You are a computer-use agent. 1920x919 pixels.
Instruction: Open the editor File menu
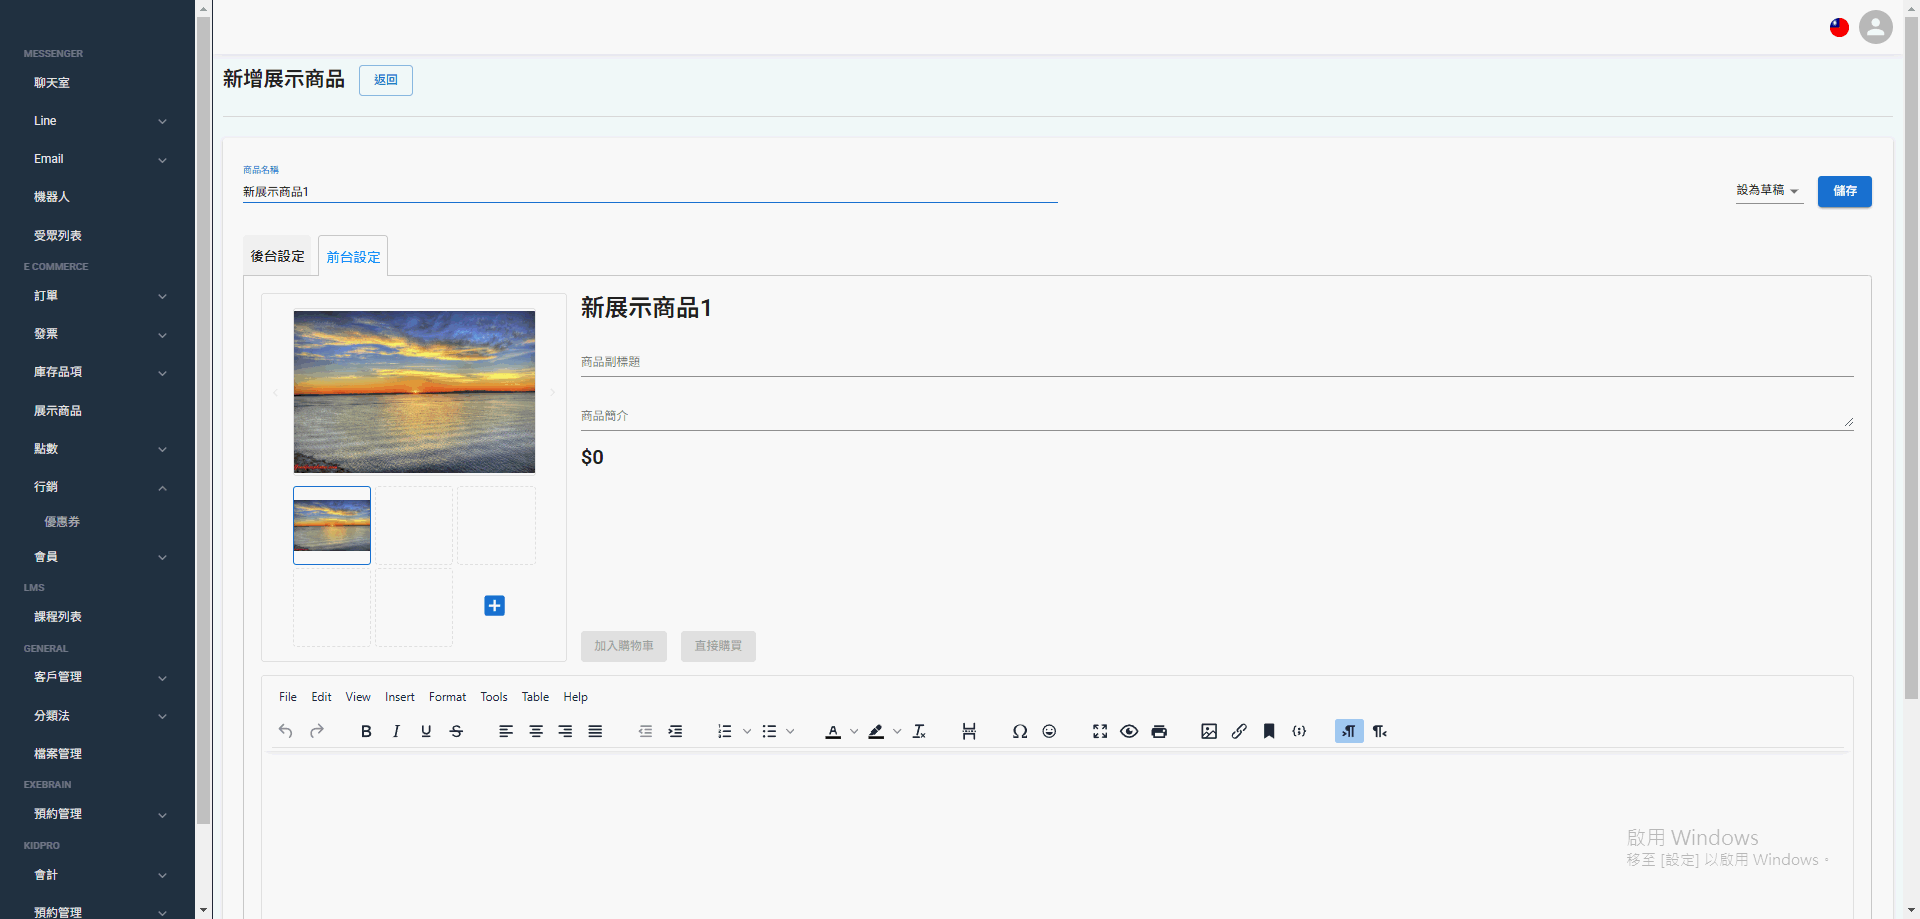pos(288,697)
